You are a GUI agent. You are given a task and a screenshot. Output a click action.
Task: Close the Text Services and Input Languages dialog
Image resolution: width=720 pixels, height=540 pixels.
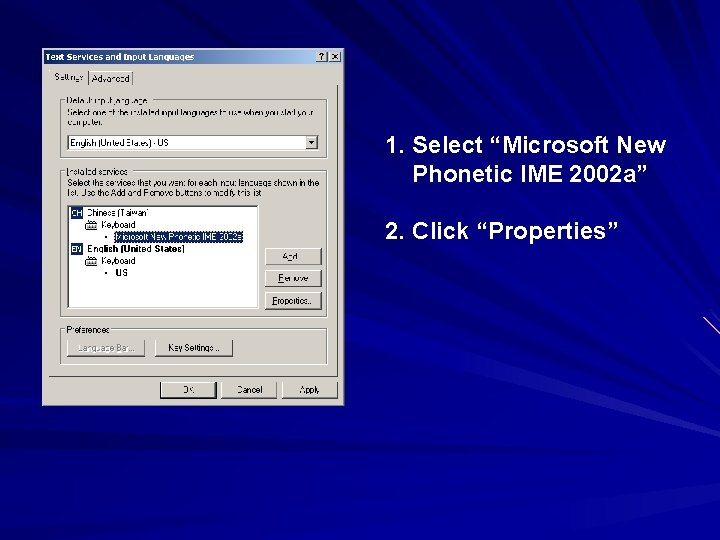click(x=335, y=56)
